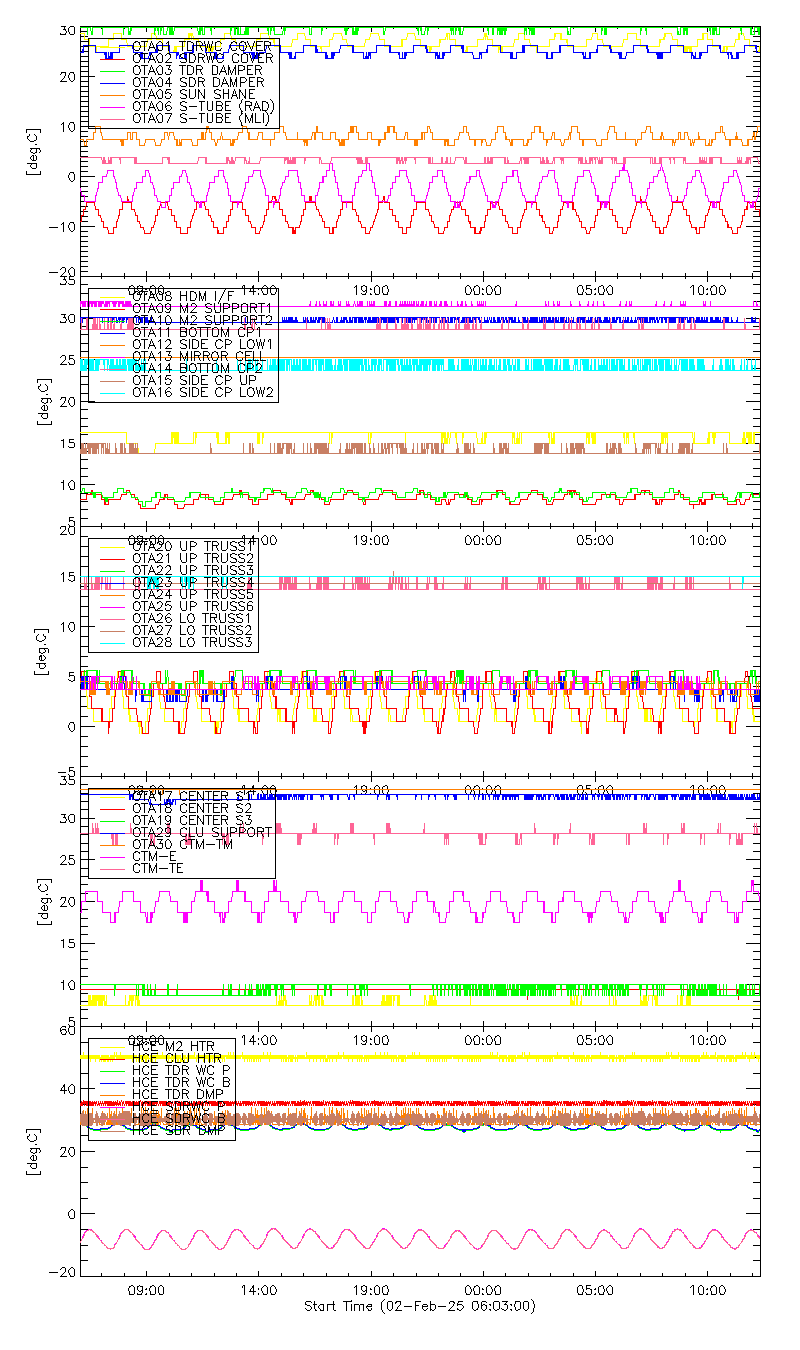Select the 'CTM-E' legend entry
This screenshot has height=1350, width=800.
152,856
